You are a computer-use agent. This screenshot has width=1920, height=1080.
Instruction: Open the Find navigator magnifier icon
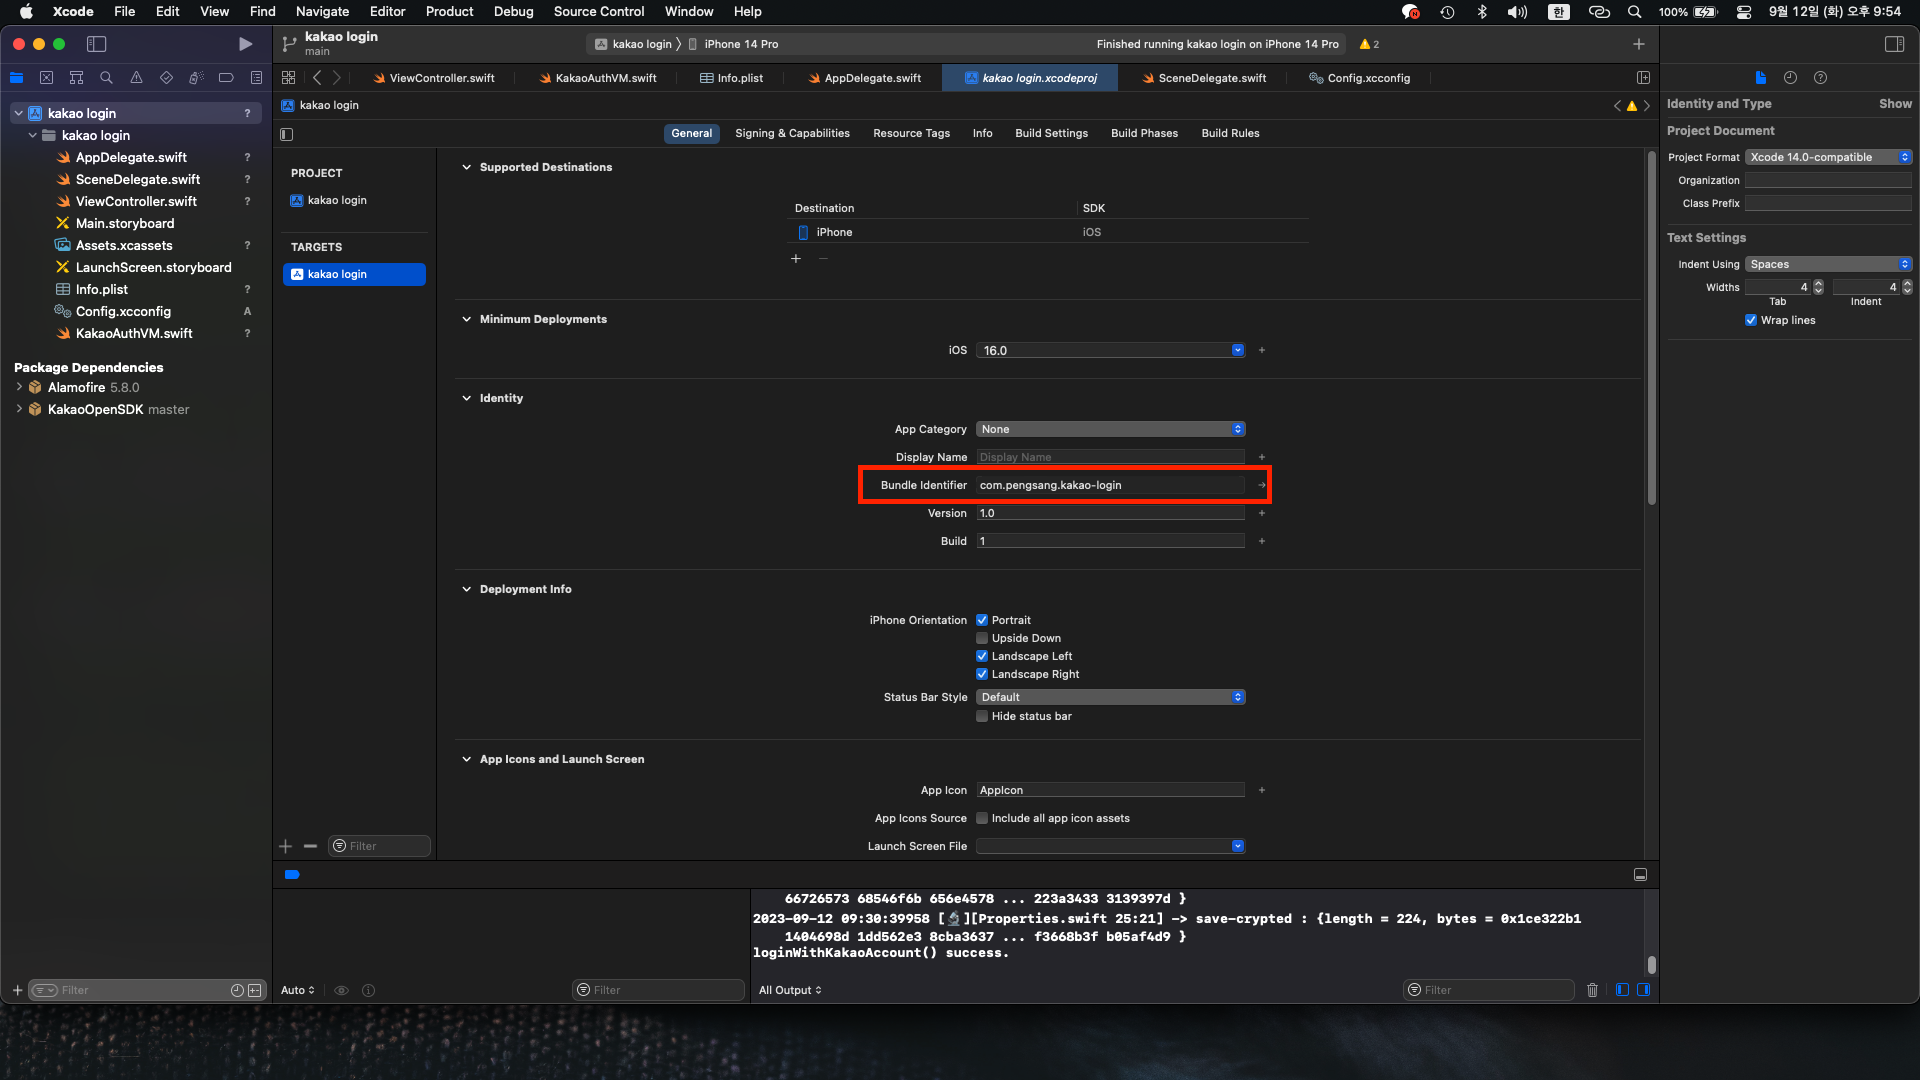click(106, 78)
